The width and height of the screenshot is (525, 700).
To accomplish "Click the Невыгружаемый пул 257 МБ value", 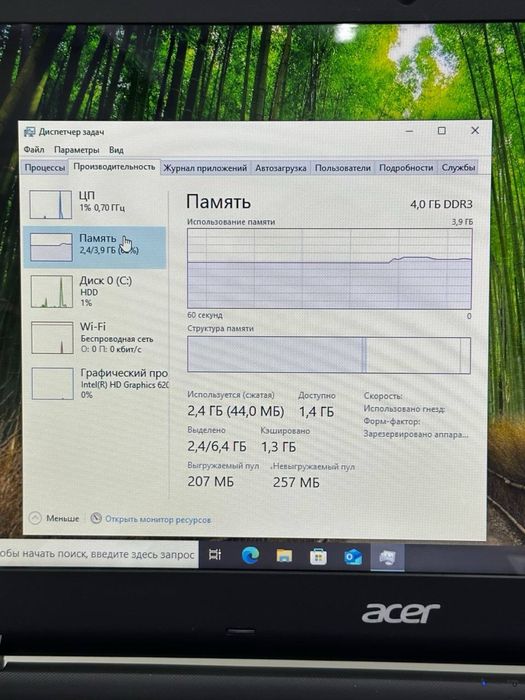I will pos(296,483).
